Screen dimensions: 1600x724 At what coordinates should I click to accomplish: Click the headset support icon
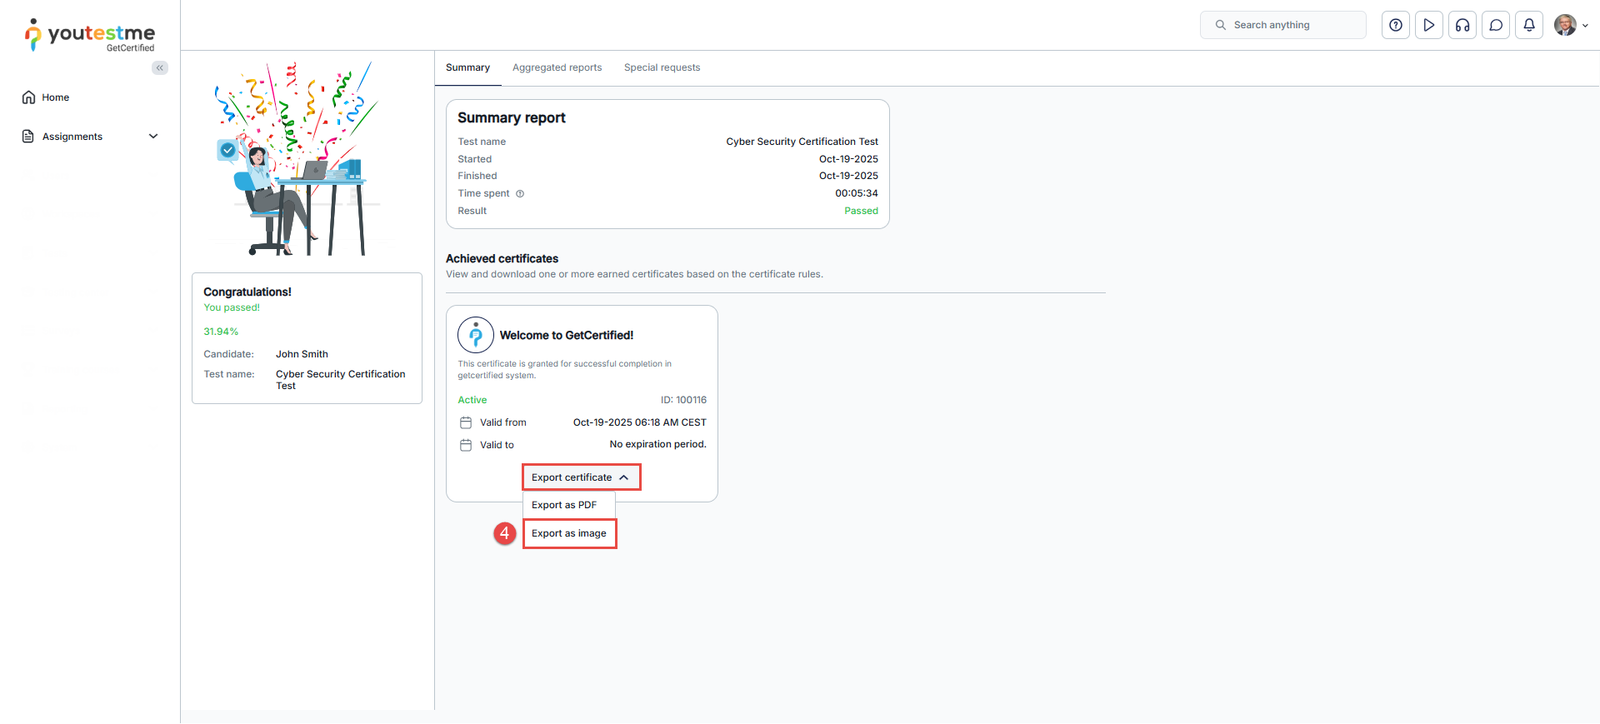tap(1462, 25)
